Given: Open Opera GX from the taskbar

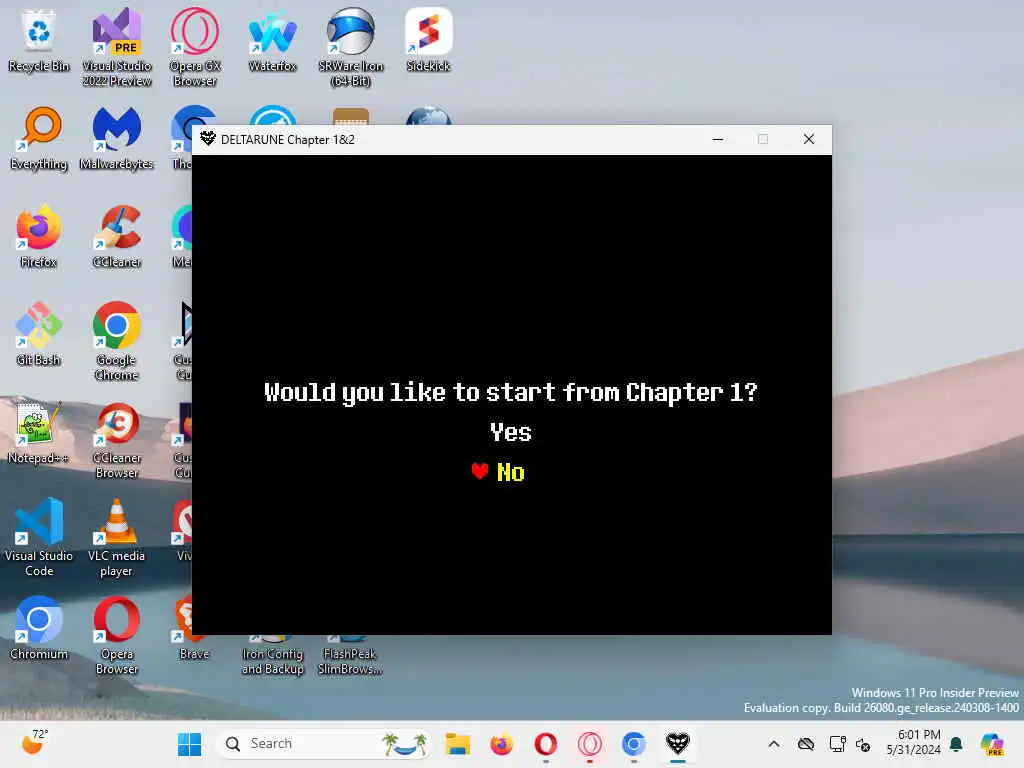Looking at the screenshot, I should click(x=590, y=744).
